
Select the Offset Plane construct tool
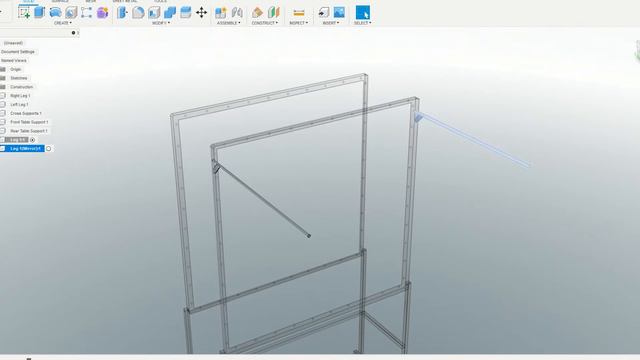257,13
